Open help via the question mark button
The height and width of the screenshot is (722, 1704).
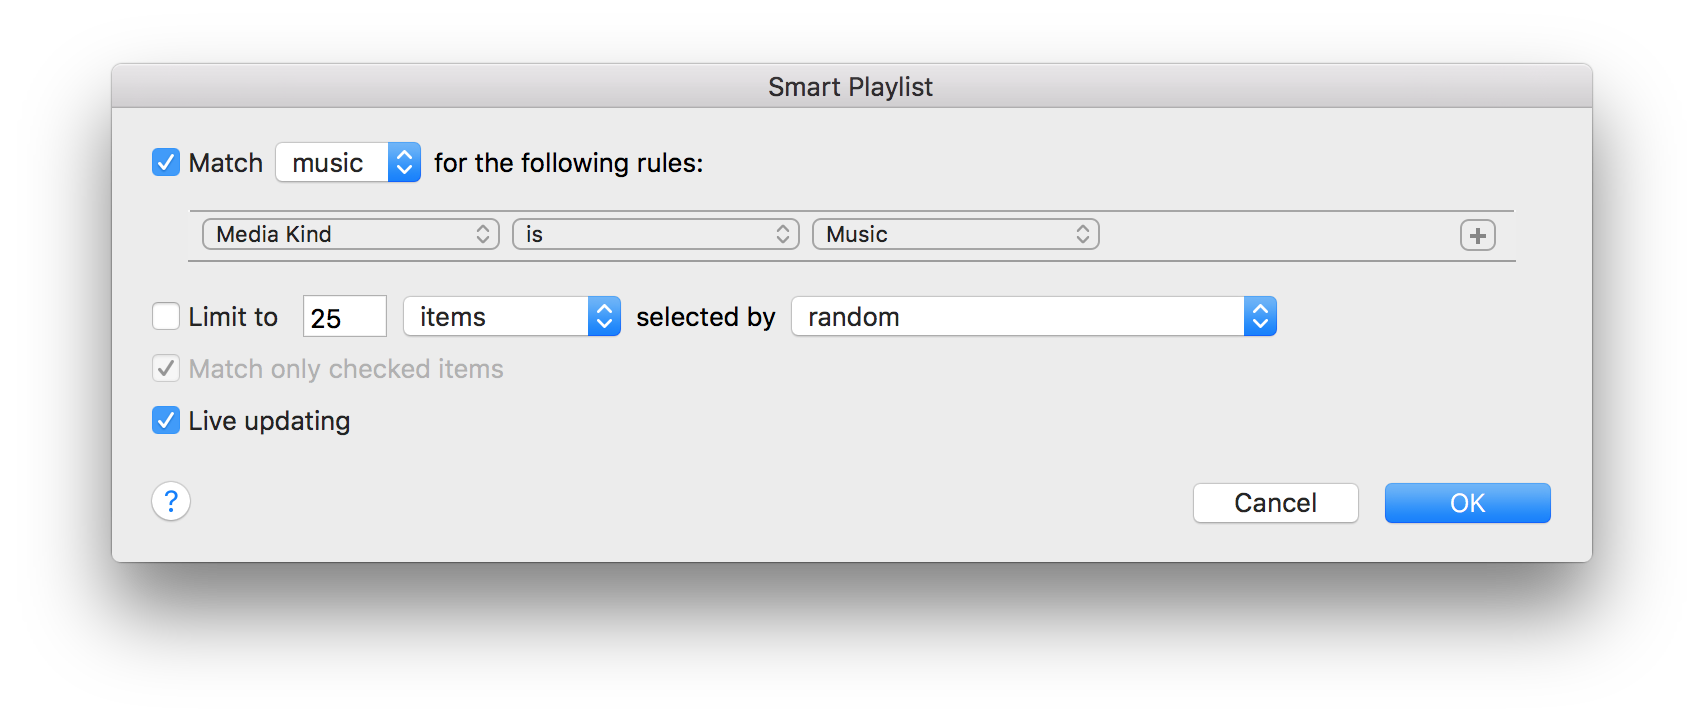tap(171, 501)
